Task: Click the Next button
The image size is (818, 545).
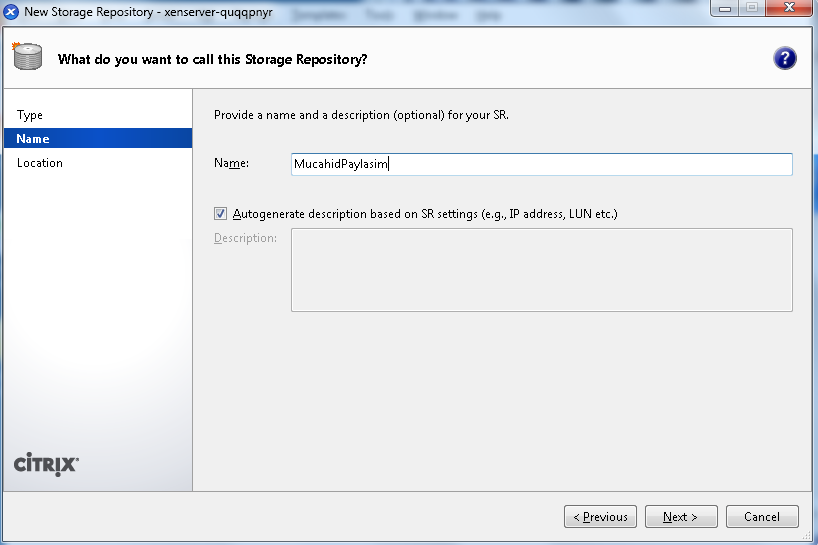Action: pyautogui.click(x=681, y=516)
